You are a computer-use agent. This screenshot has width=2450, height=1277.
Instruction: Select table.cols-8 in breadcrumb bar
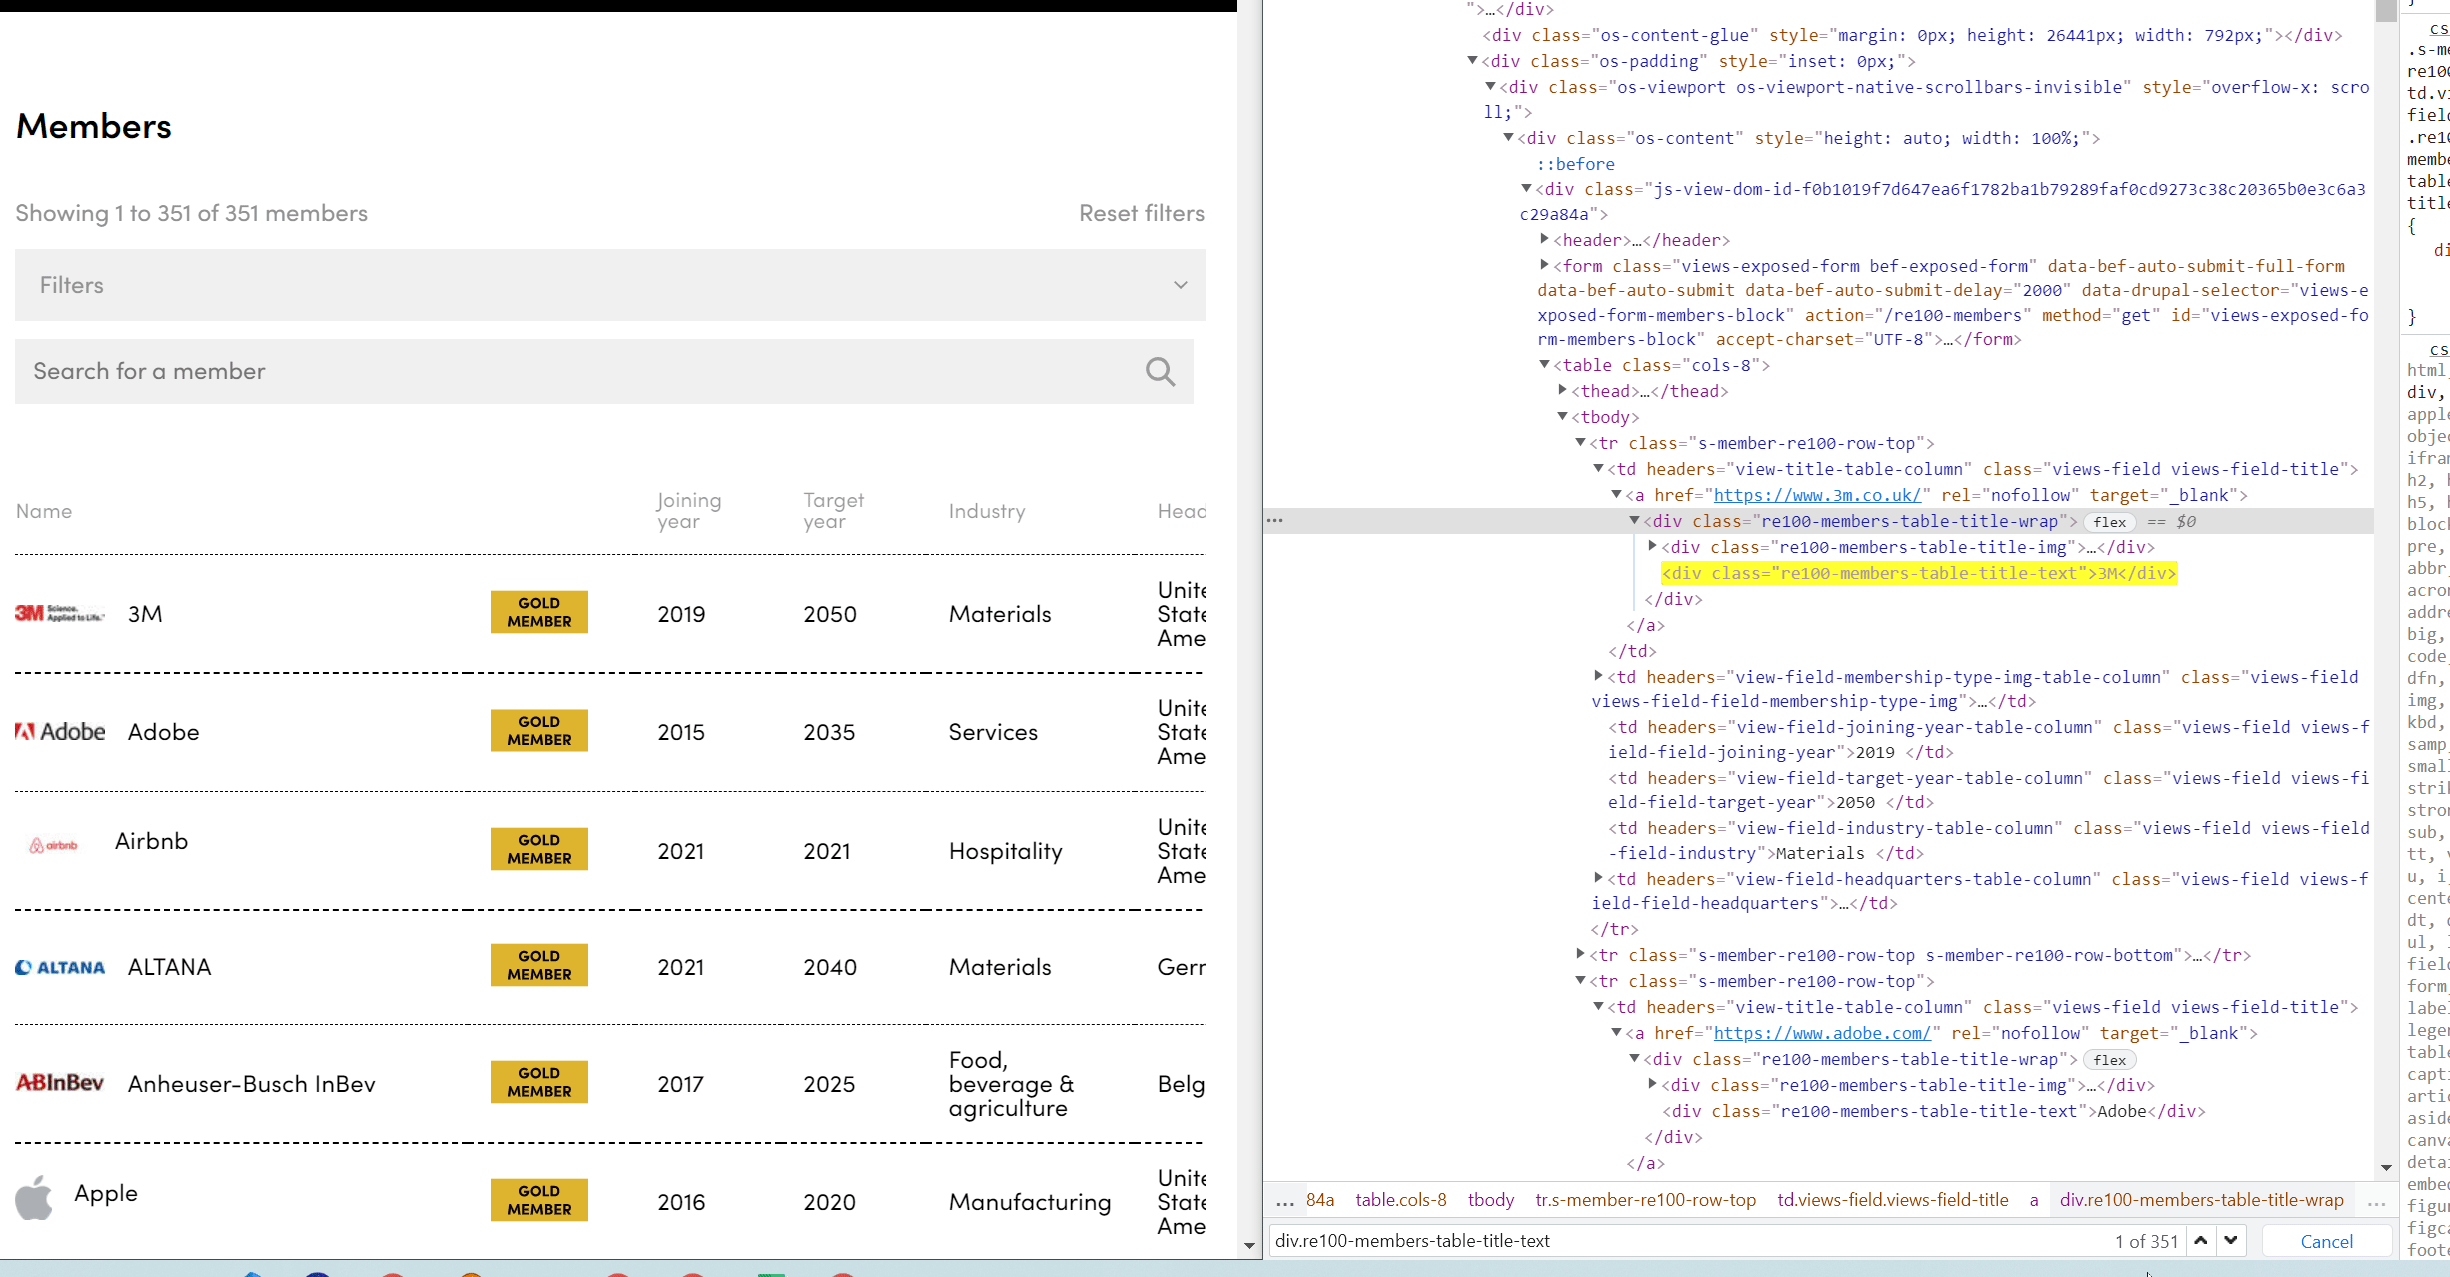(x=1400, y=1200)
